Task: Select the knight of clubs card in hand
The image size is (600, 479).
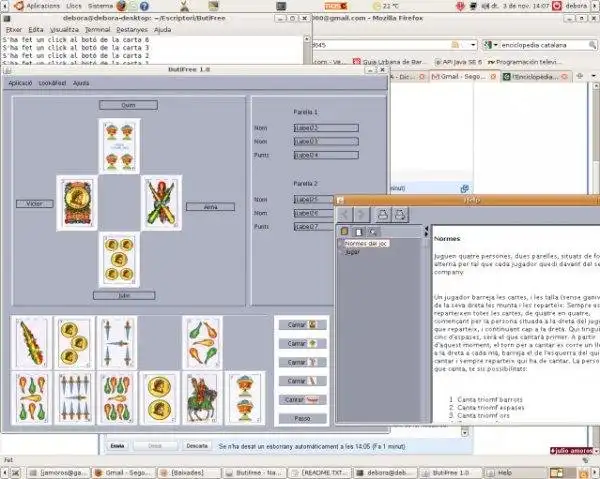Action: (x=202, y=398)
